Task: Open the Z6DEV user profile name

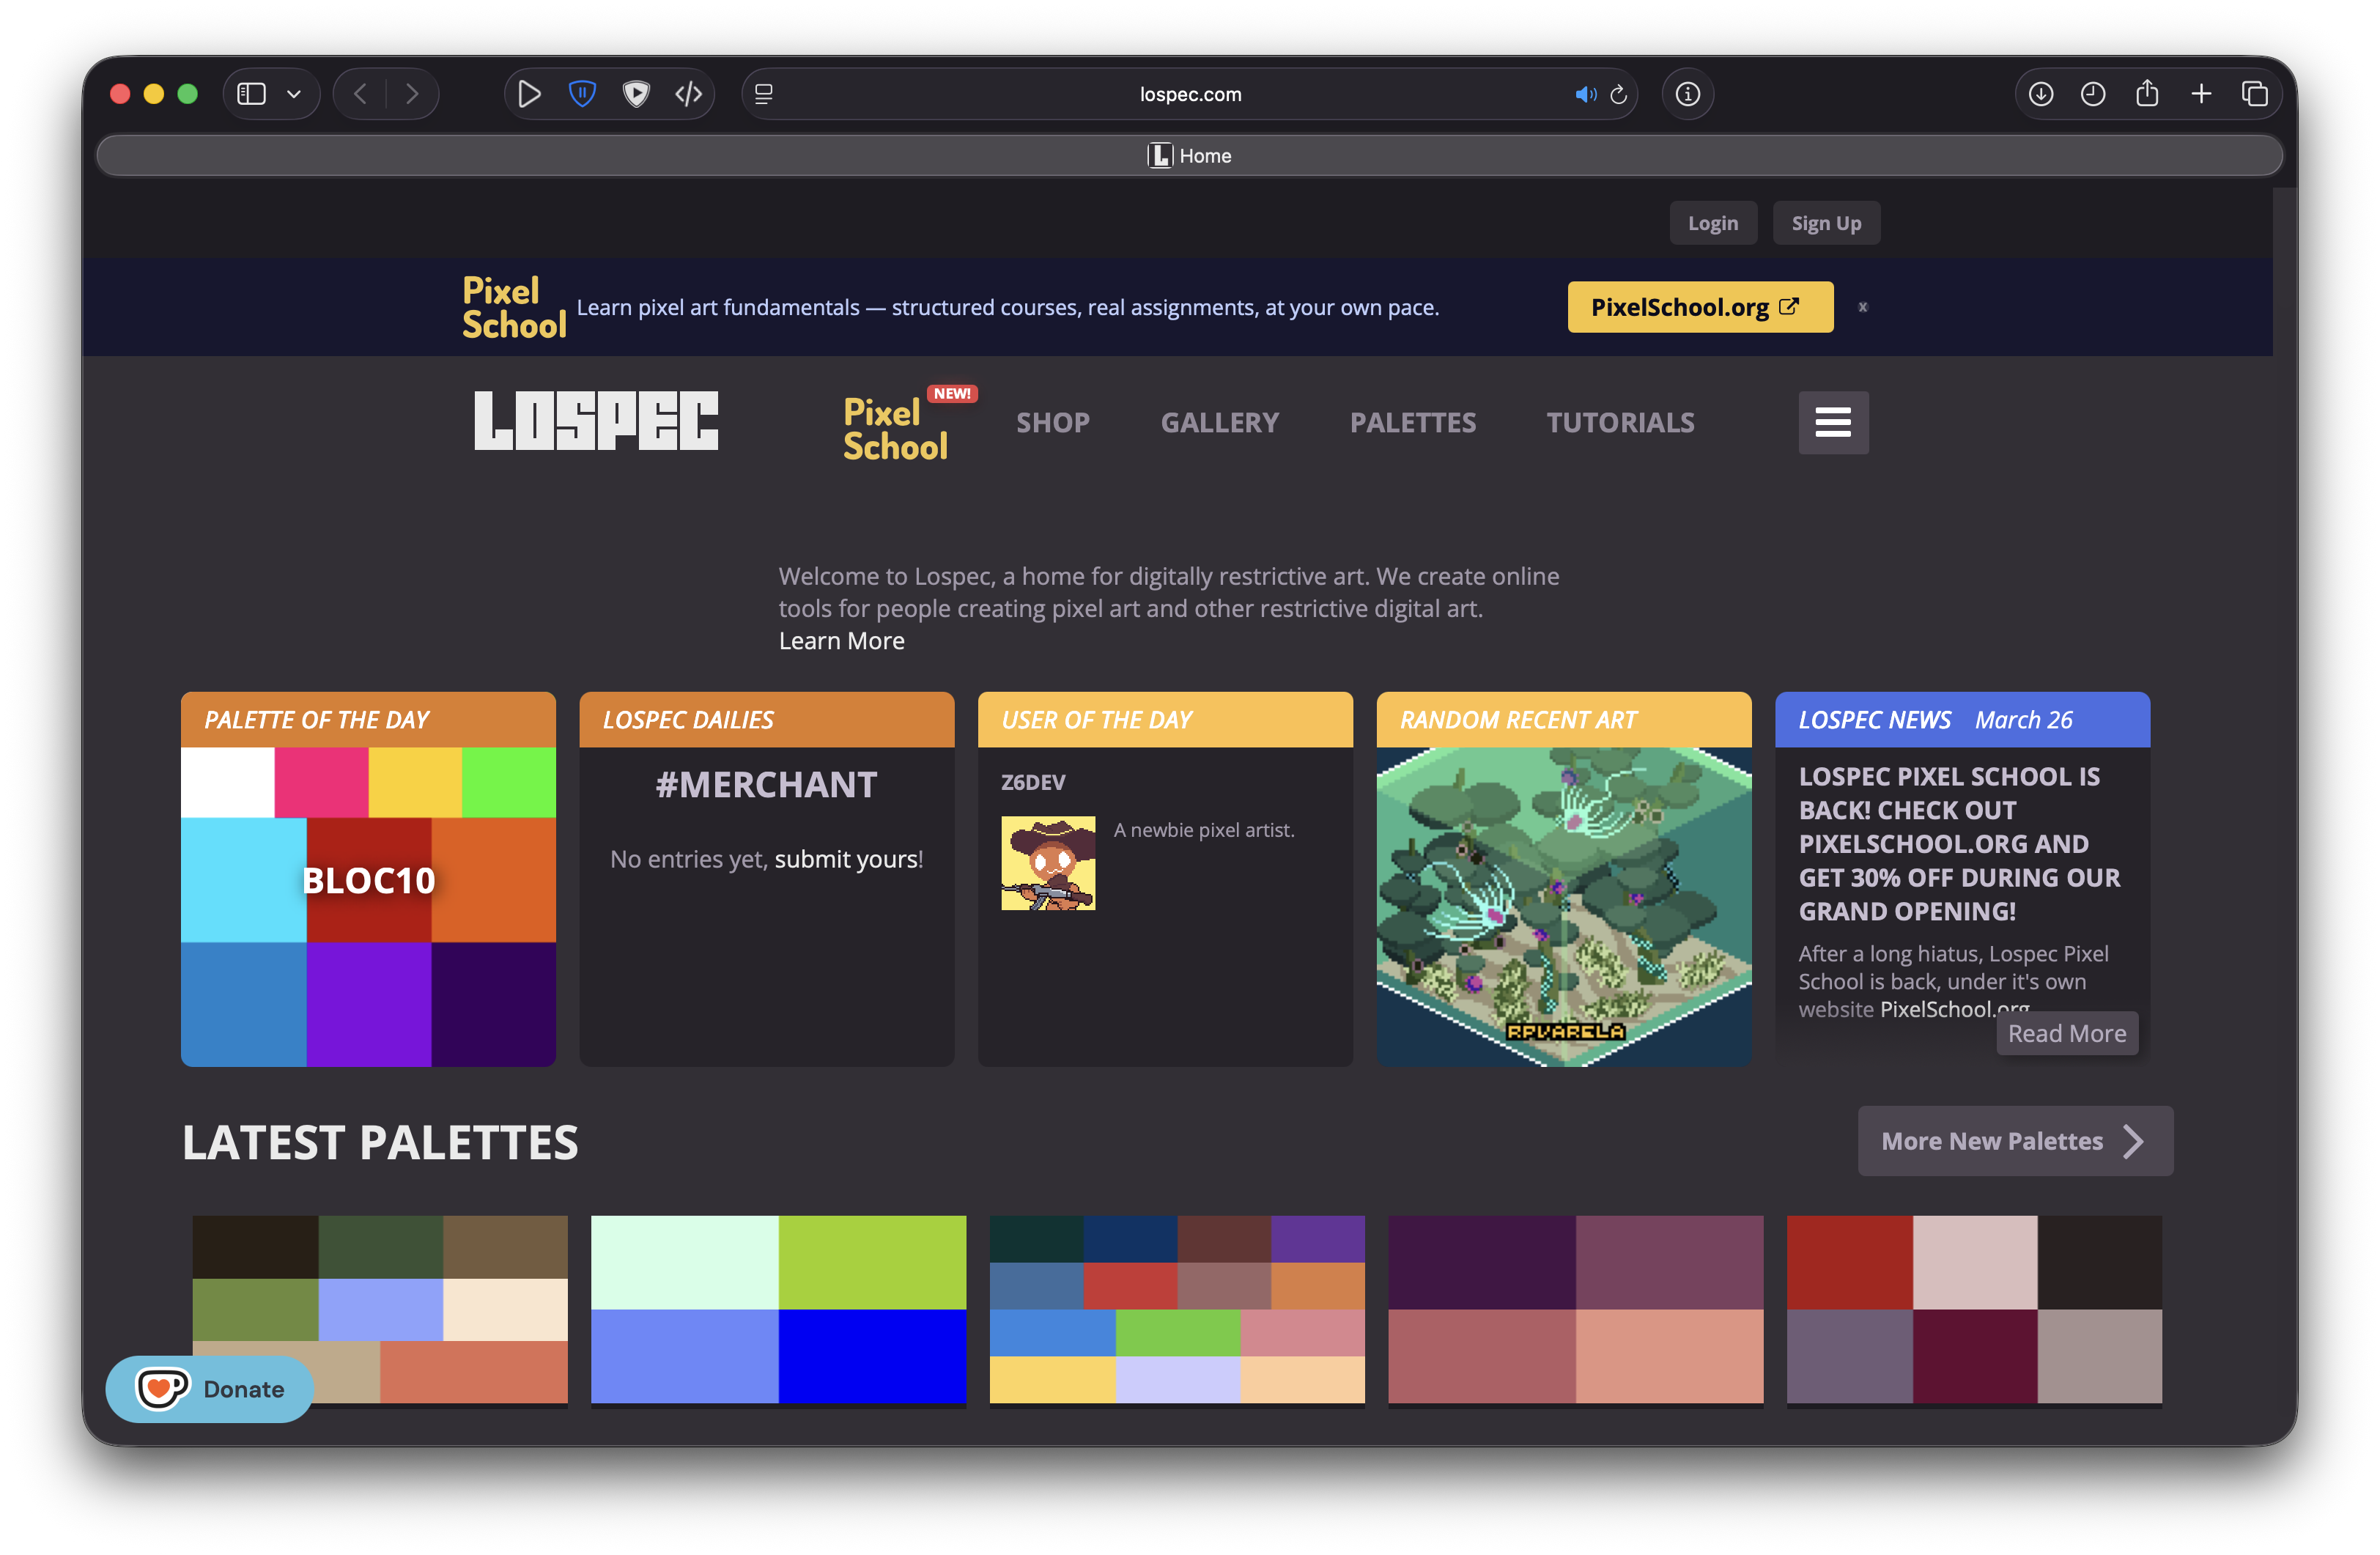Action: [1033, 783]
